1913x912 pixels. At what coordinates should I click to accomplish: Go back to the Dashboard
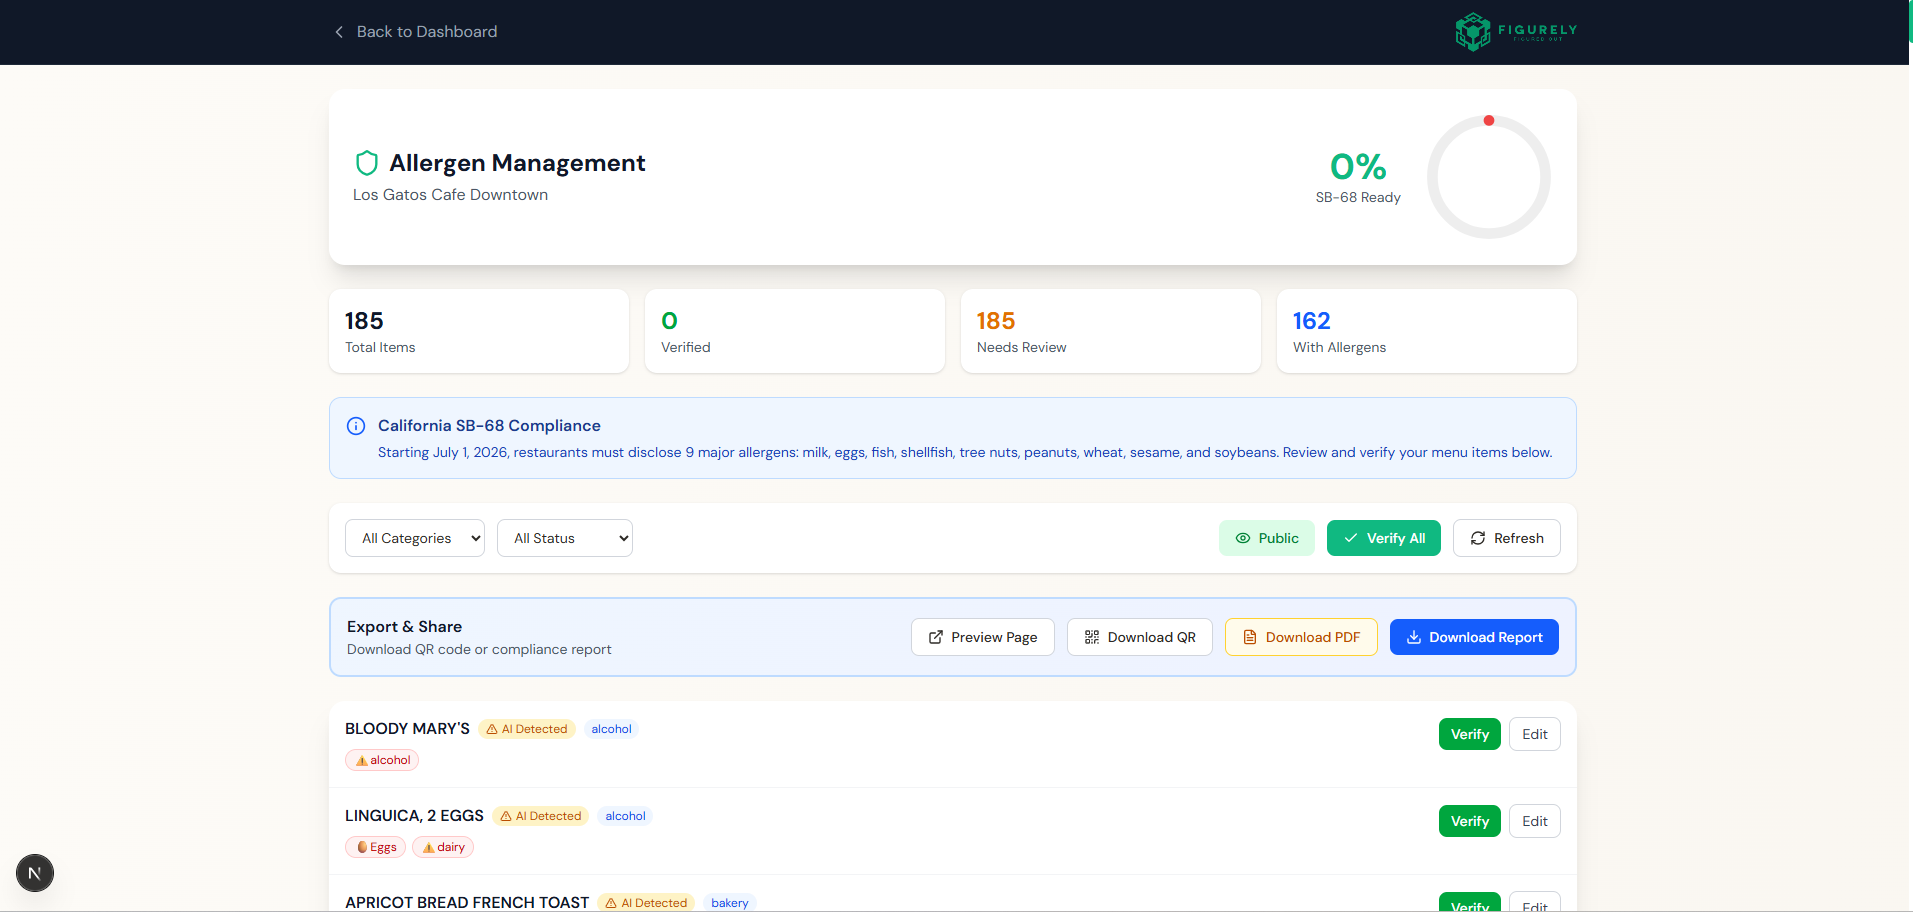click(427, 31)
